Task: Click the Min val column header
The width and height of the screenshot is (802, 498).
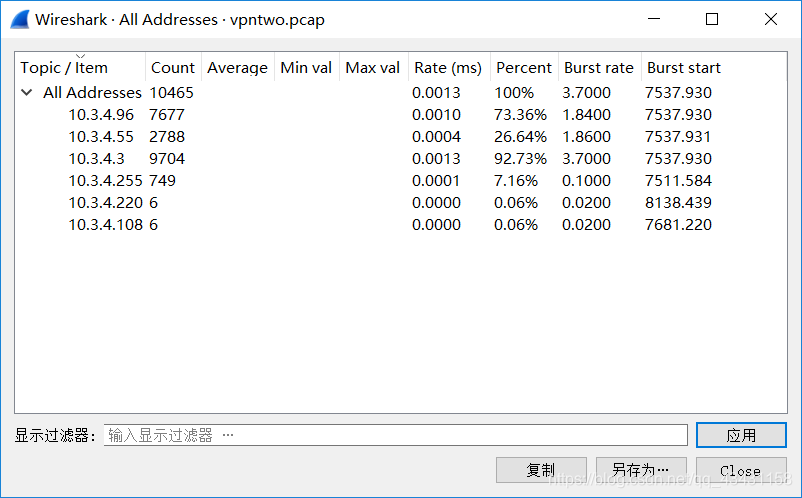Action: (306, 67)
